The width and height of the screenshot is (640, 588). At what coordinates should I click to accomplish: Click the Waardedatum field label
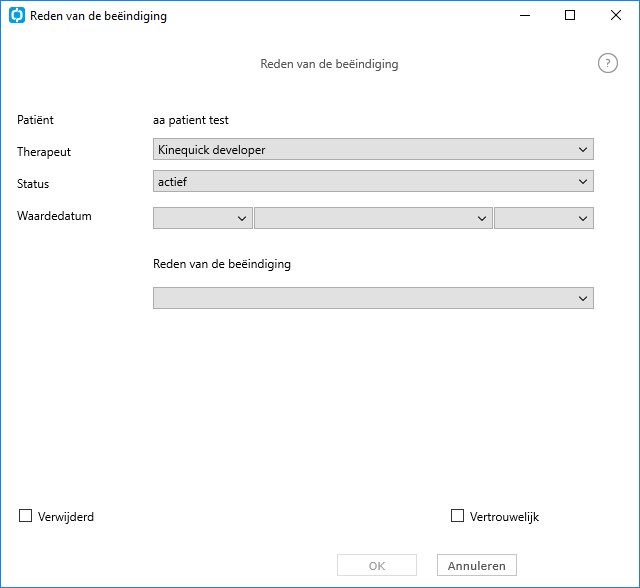coord(54,215)
